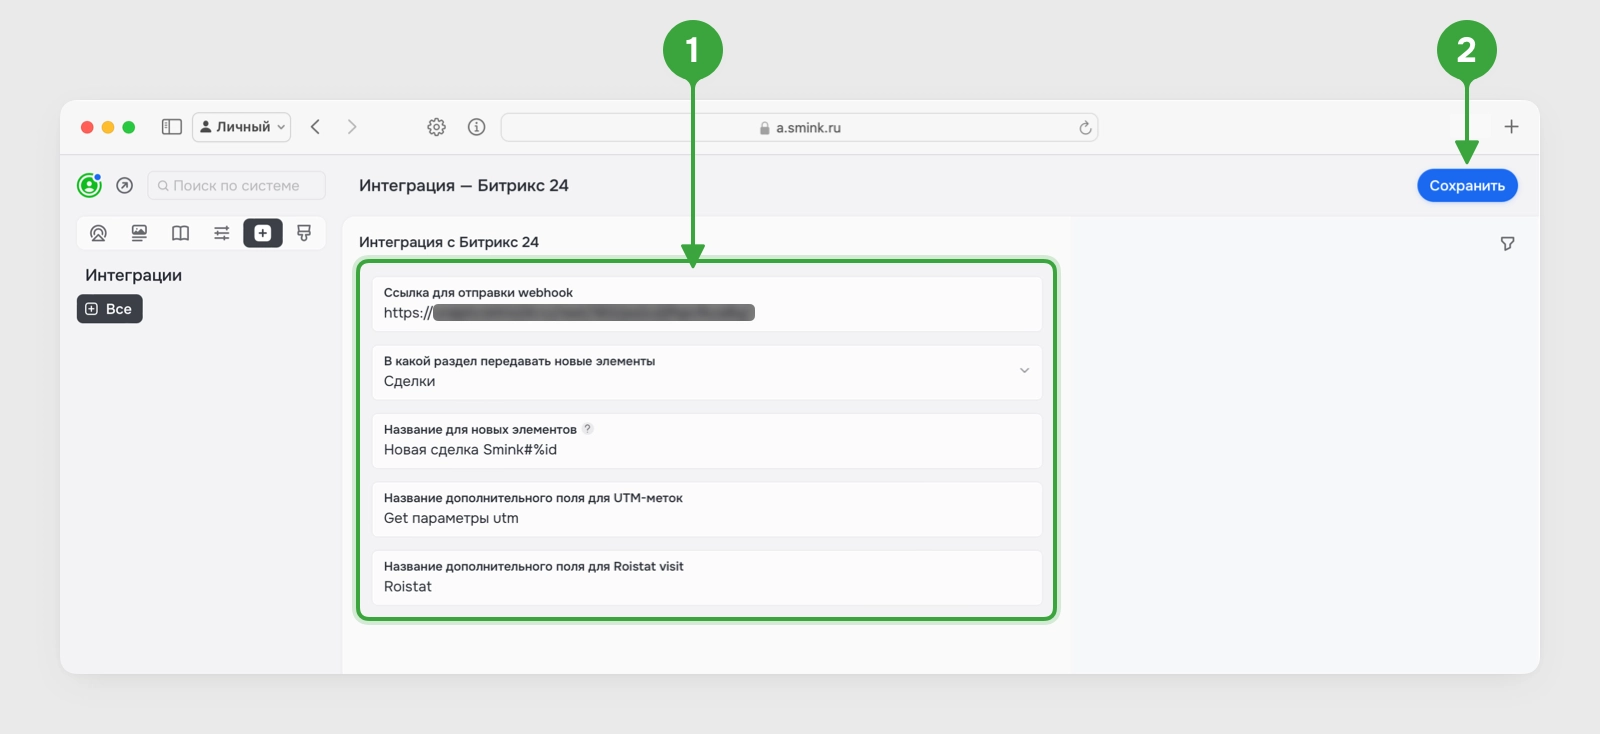Screen dimensions: 1600x734
Task: Click the external link arrow icon
Action: click(125, 185)
